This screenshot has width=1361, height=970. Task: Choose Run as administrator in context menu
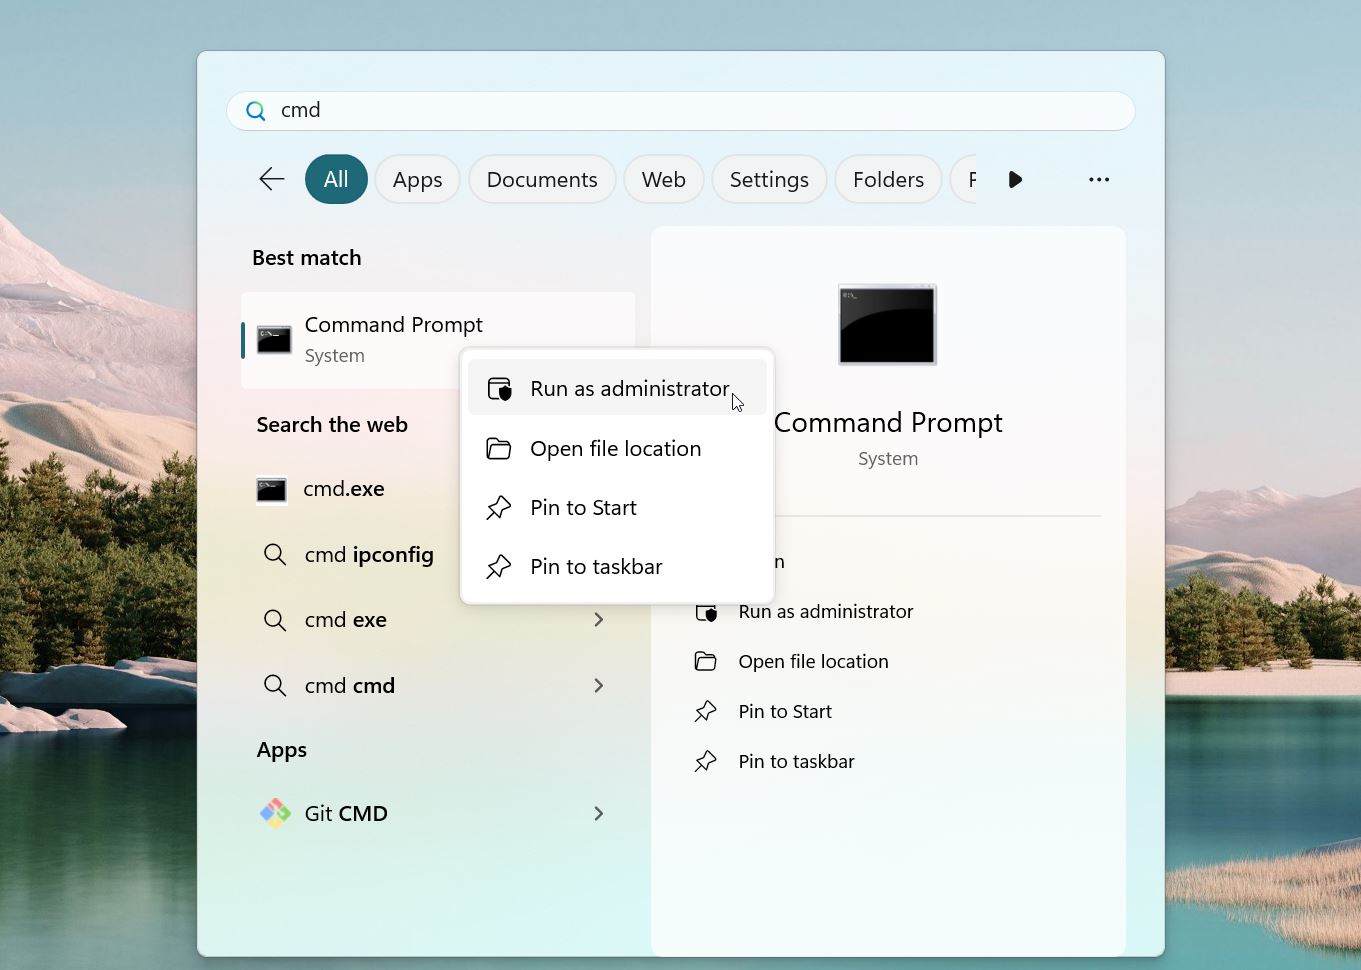(x=617, y=388)
